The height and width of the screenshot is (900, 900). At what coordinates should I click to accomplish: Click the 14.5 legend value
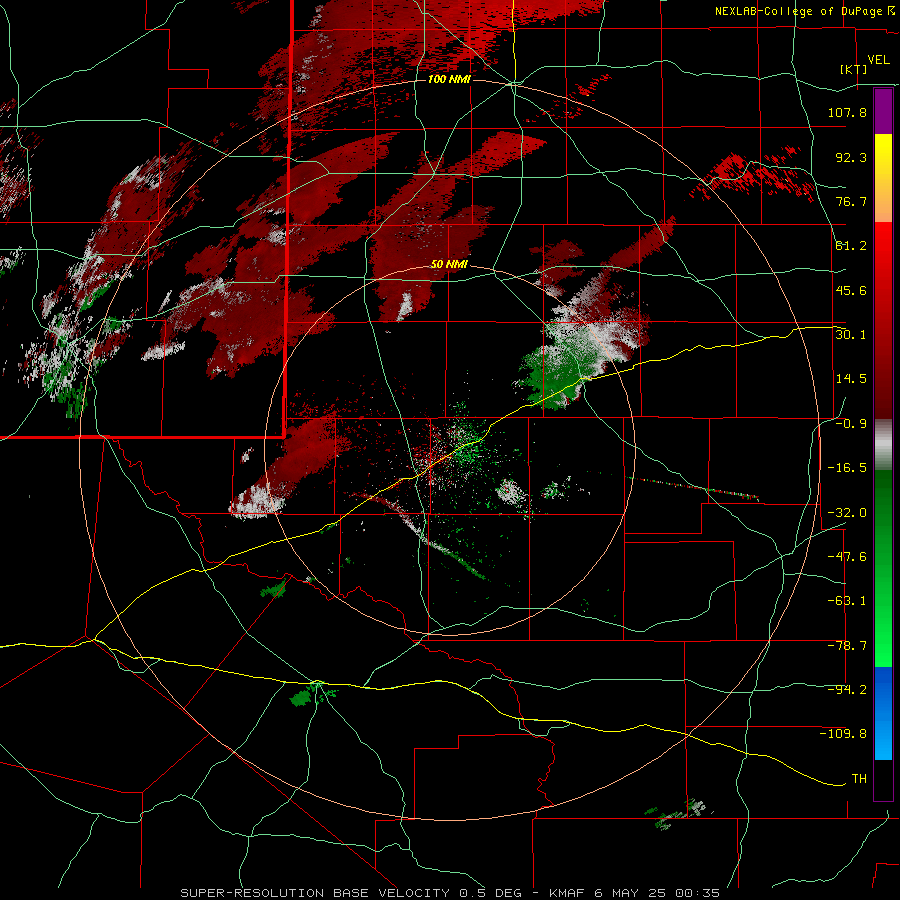point(851,379)
